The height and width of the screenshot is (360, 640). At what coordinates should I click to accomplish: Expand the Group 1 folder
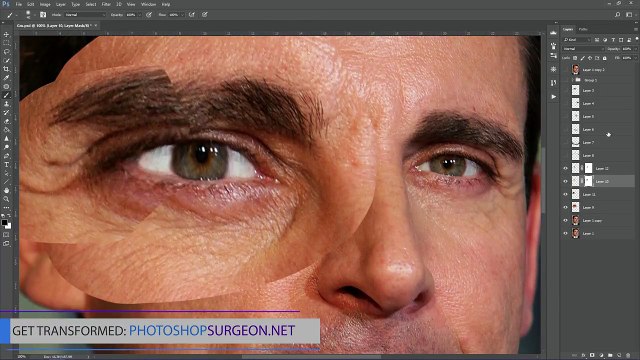(572, 80)
